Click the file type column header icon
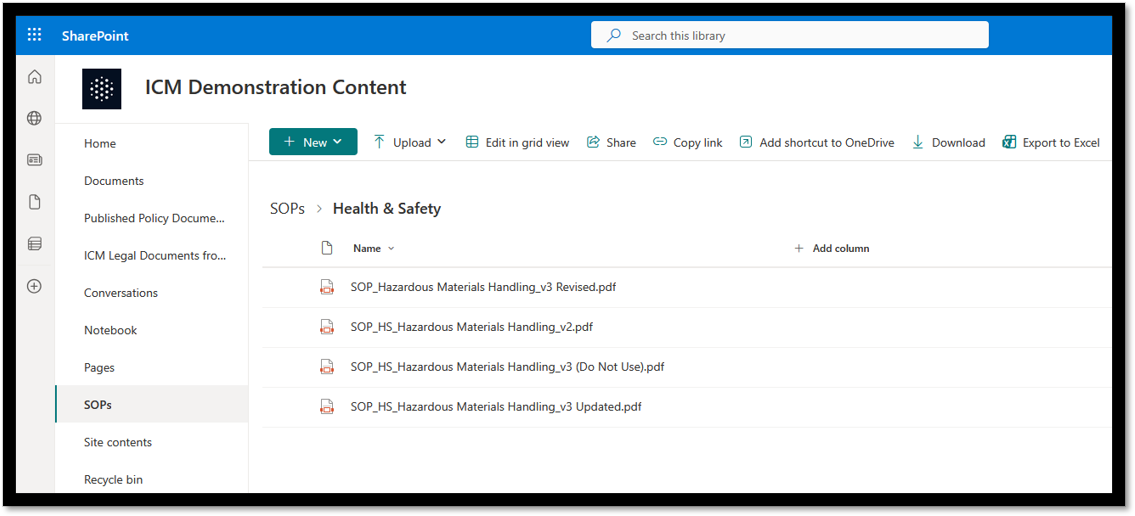This screenshot has height=516, width=1135. (x=326, y=248)
